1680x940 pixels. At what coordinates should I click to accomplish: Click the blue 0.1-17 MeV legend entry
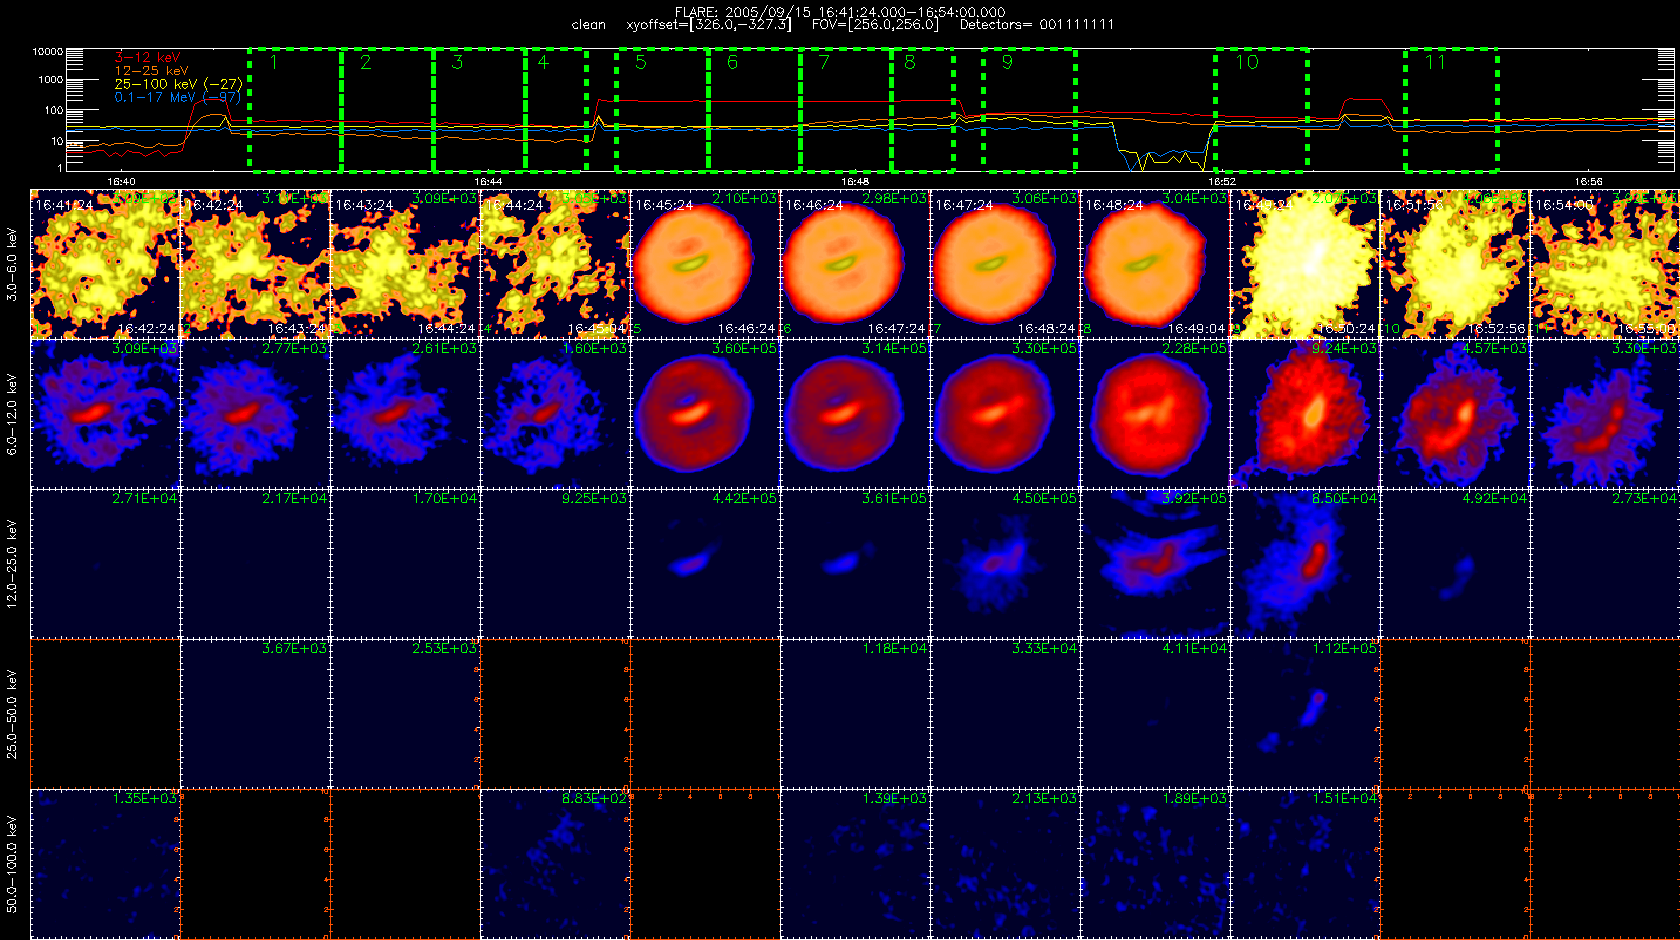176,97
